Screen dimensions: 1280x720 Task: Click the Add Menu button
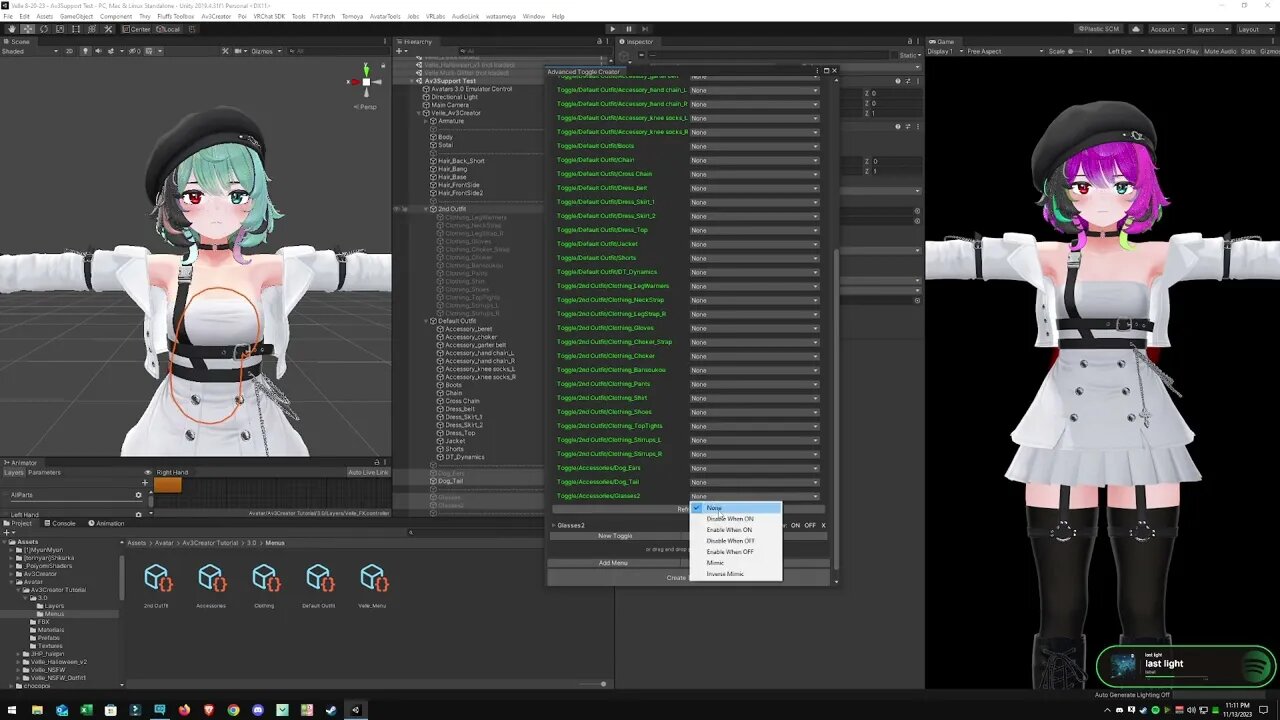click(613, 563)
